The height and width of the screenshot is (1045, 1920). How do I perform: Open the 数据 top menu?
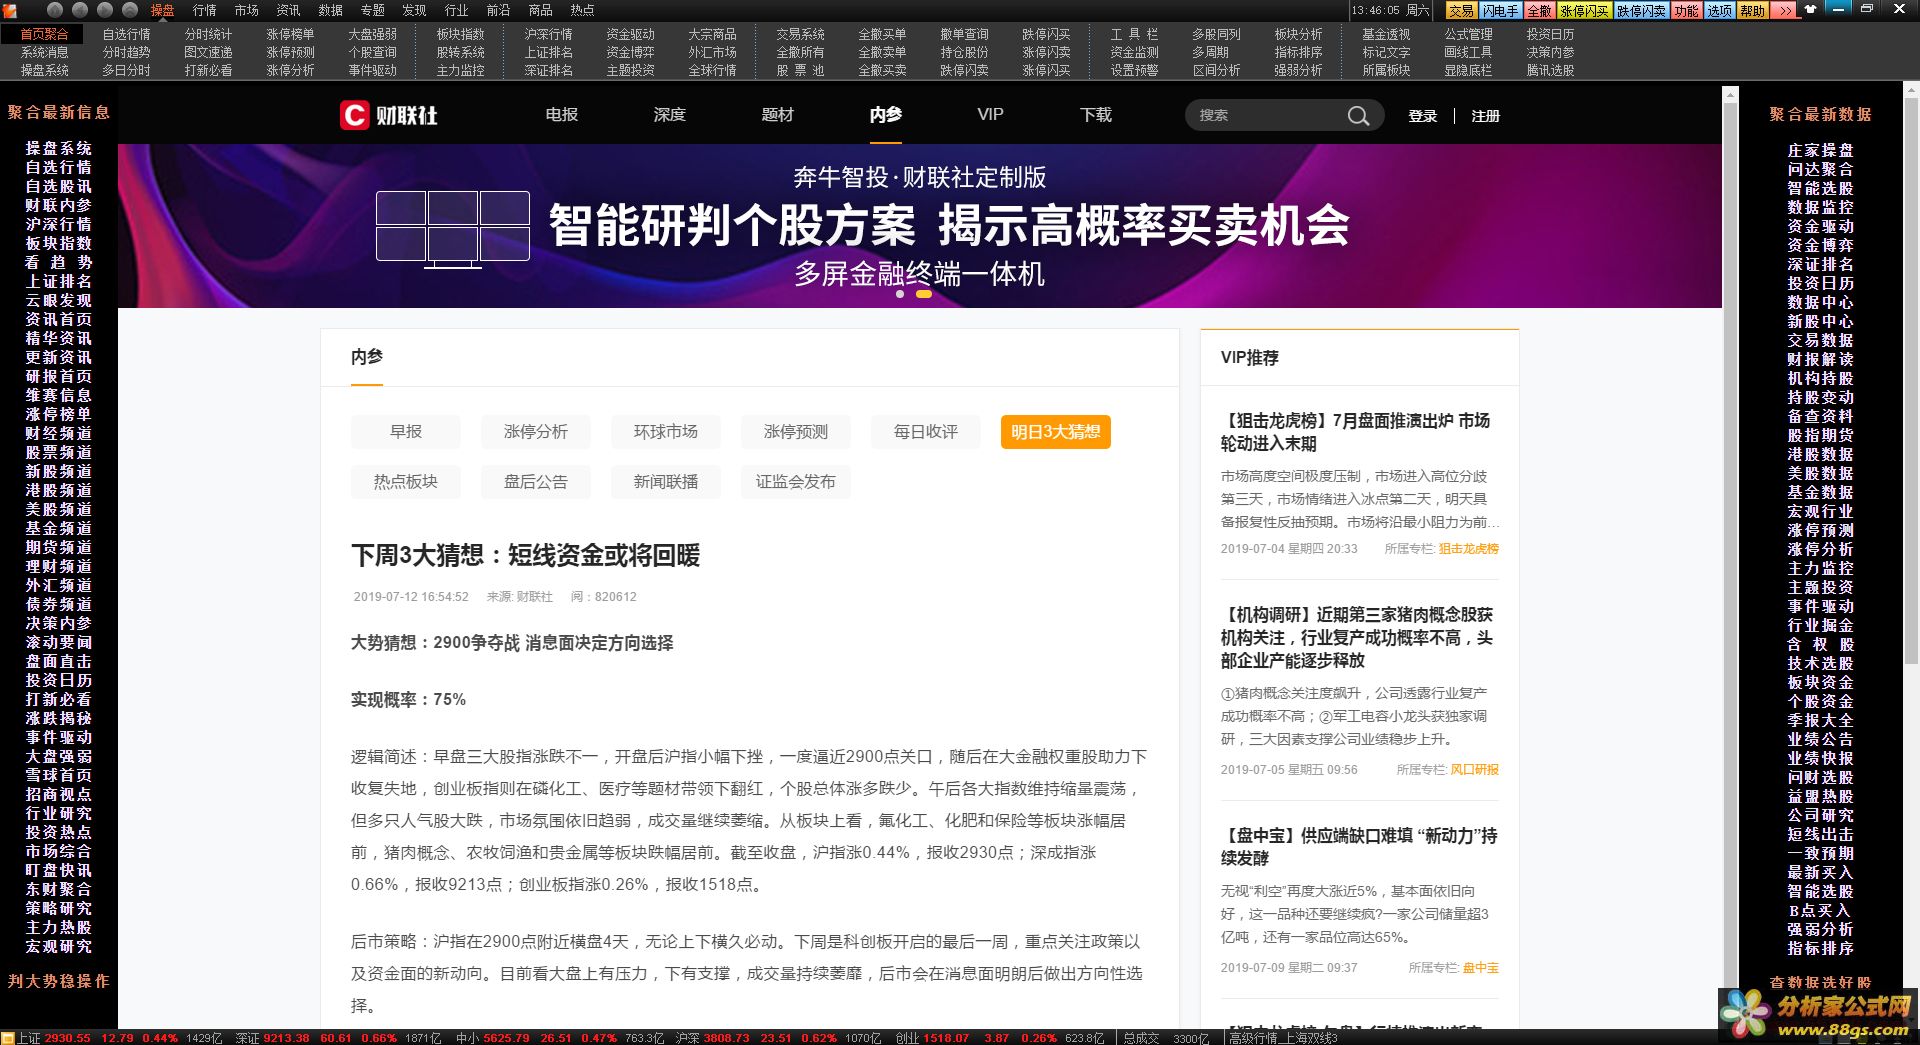pyautogui.click(x=330, y=10)
